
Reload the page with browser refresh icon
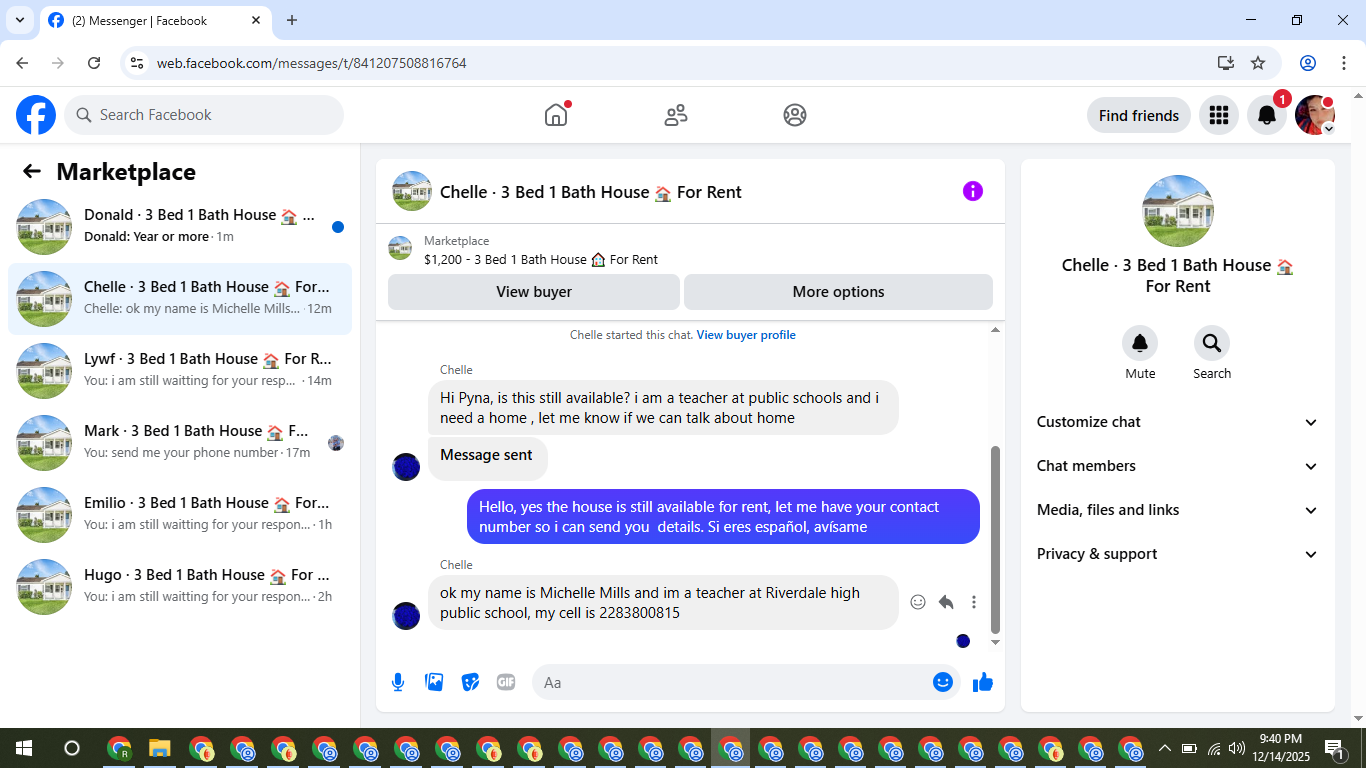click(94, 63)
